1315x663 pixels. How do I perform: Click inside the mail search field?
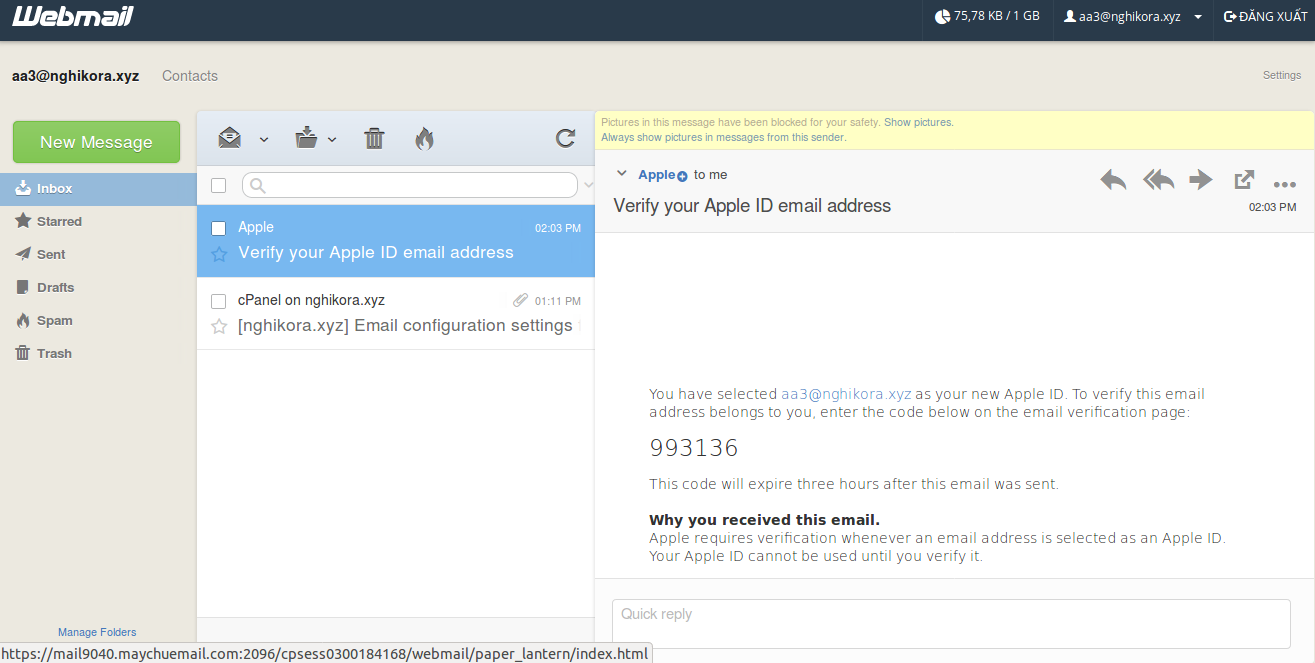tap(410, 185)
